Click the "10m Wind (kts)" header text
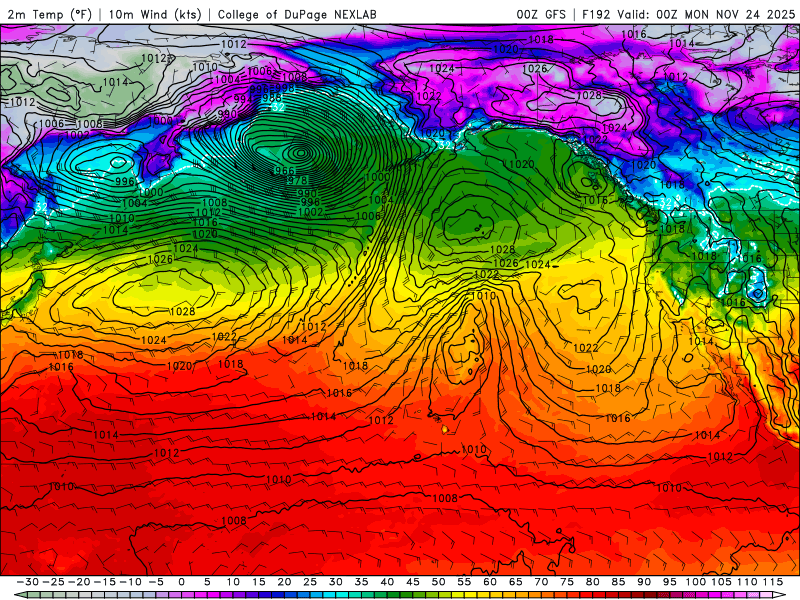 tap(155, 14)
